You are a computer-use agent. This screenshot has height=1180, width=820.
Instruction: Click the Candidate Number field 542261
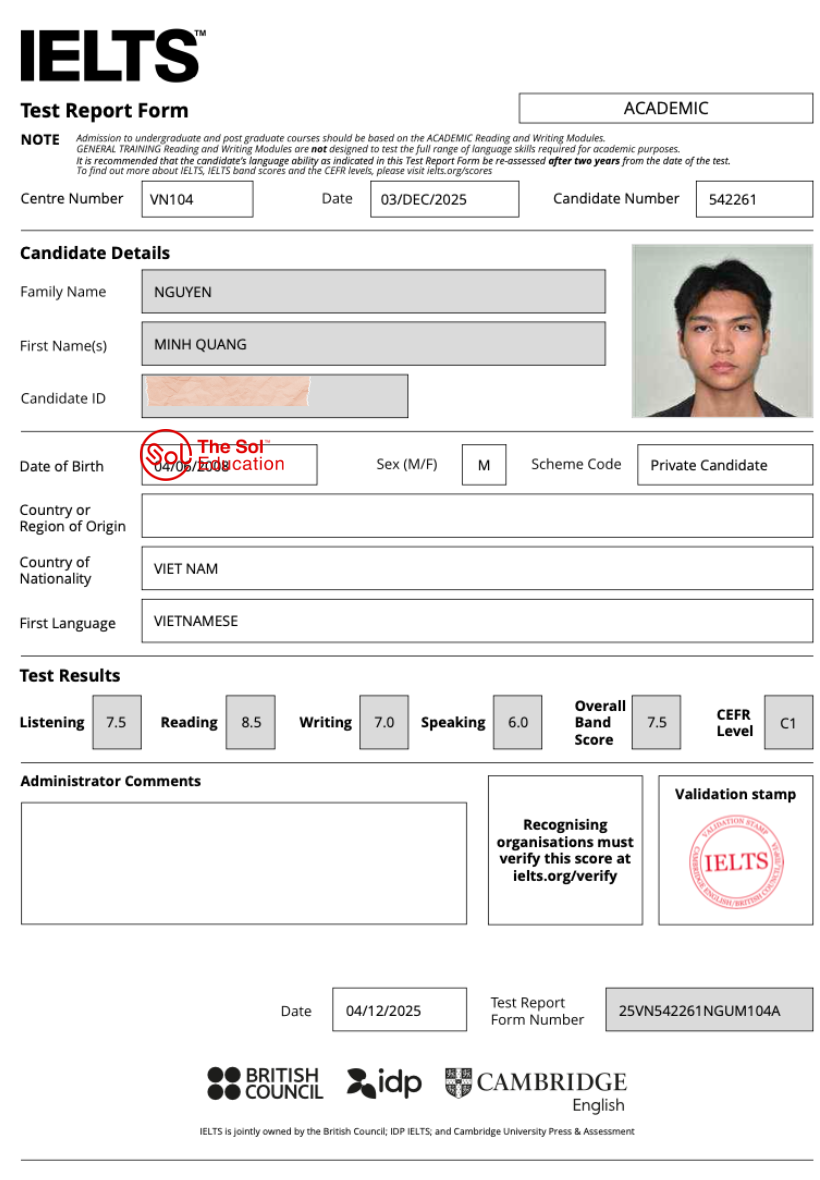(x=753, y=199)
